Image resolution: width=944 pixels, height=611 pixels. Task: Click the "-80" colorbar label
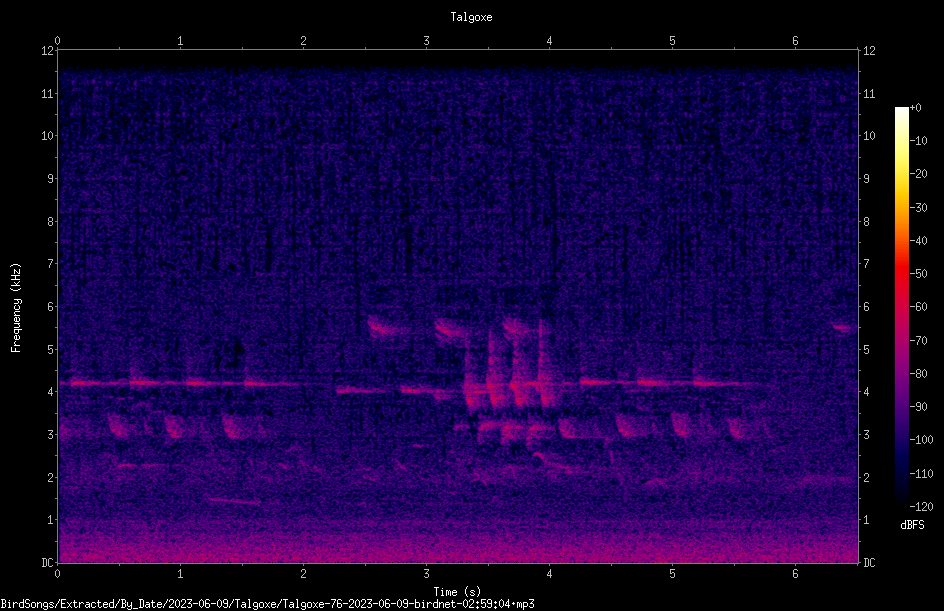pyautogui.click(x=918, y=374)
